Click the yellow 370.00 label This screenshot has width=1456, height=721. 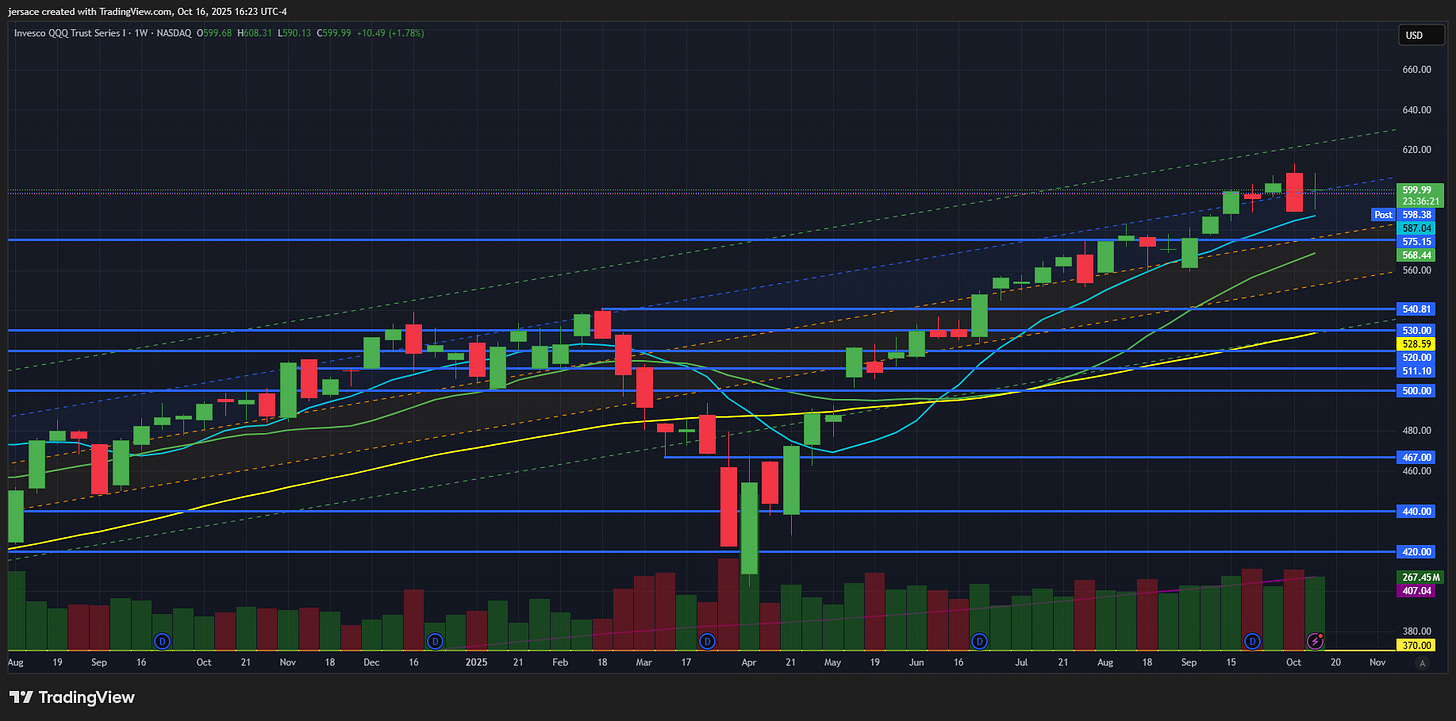click(x=1417, y=646)
